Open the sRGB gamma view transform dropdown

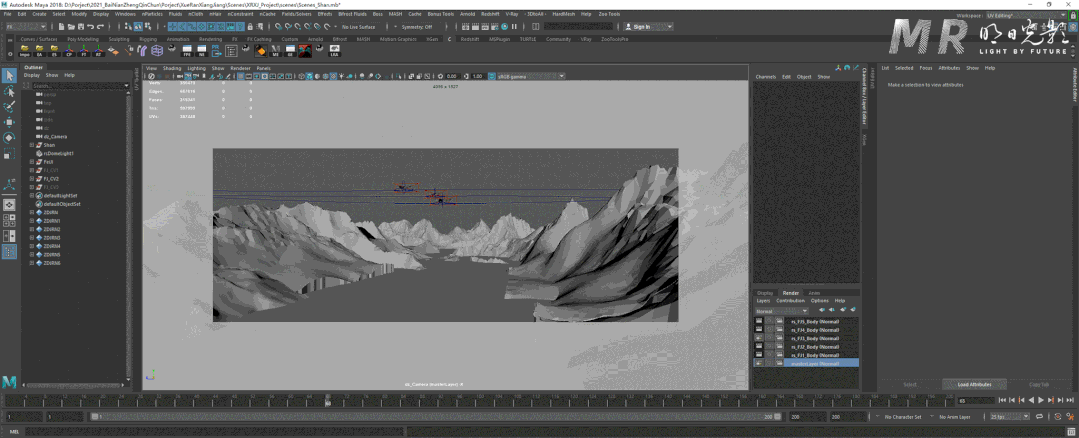[531, 76]
